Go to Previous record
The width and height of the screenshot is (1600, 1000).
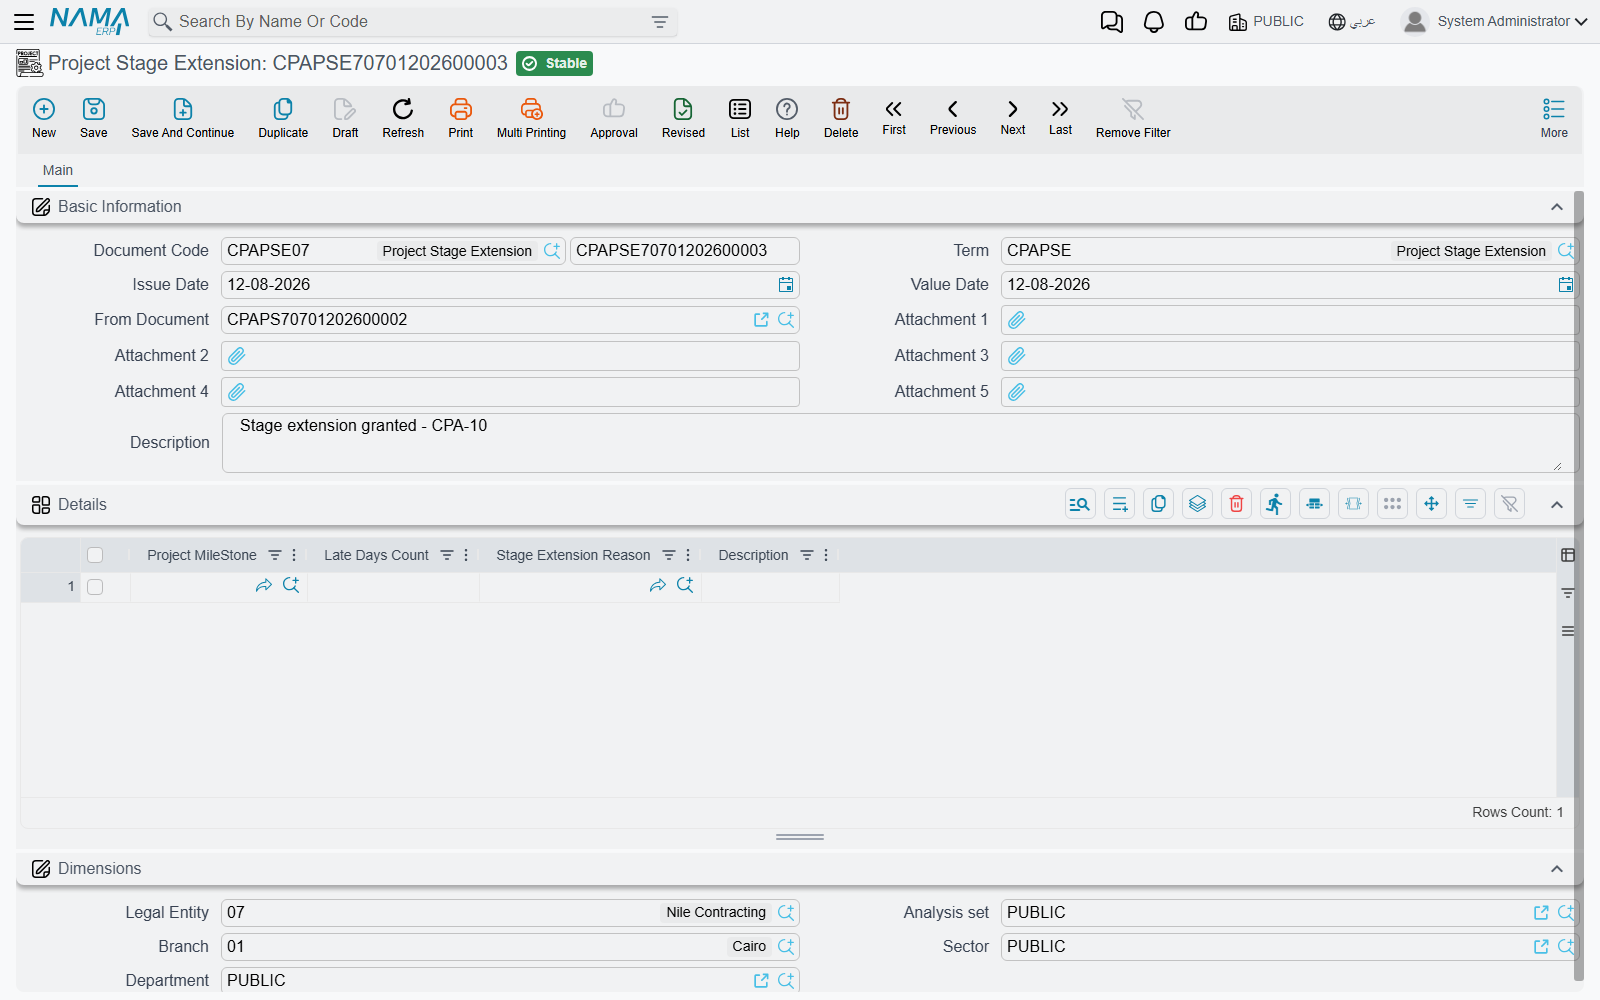point(953,117)
